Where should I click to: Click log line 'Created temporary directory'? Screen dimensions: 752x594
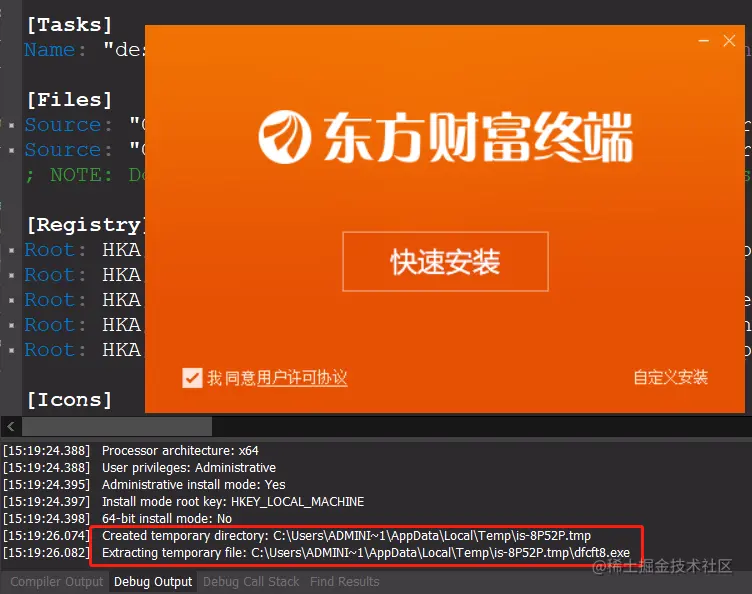click(346, 536)
